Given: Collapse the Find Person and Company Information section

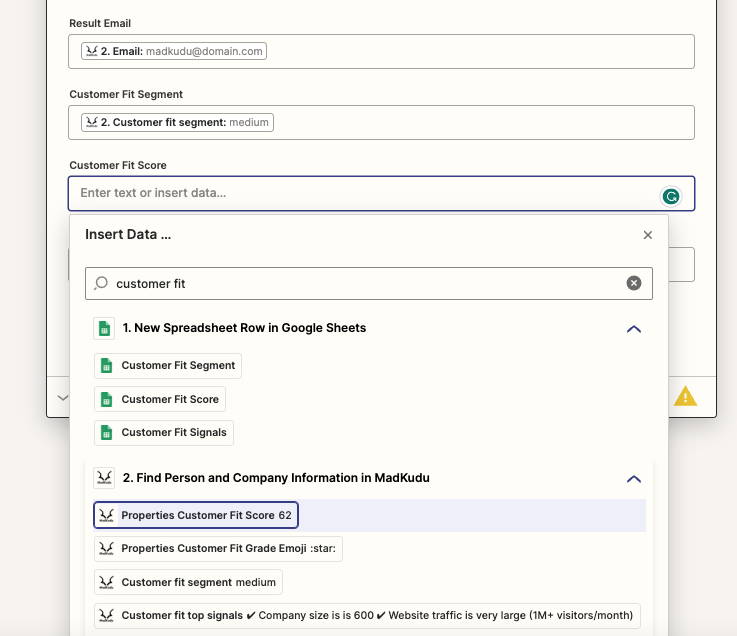Looking at the screenshot, I should (x=634, y=479).
